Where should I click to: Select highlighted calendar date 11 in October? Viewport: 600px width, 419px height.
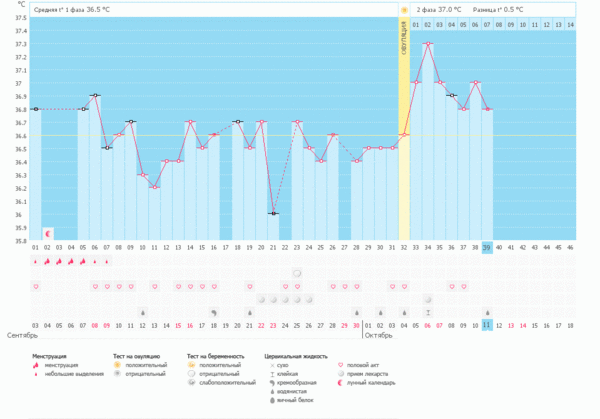click(487, 325)
